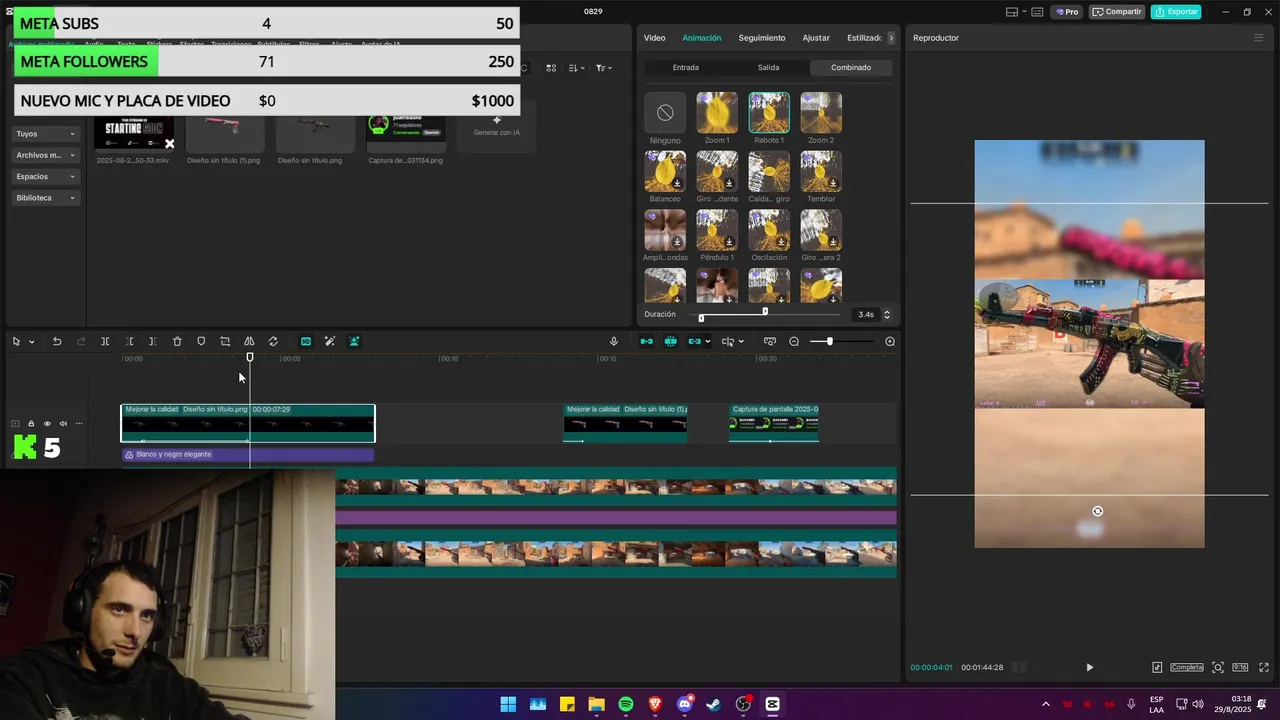This screenshot has width=1280, height=720.
Task: Open the selection tool dropdown arrow in the timeline toolbar
Action: pos(31,342)
